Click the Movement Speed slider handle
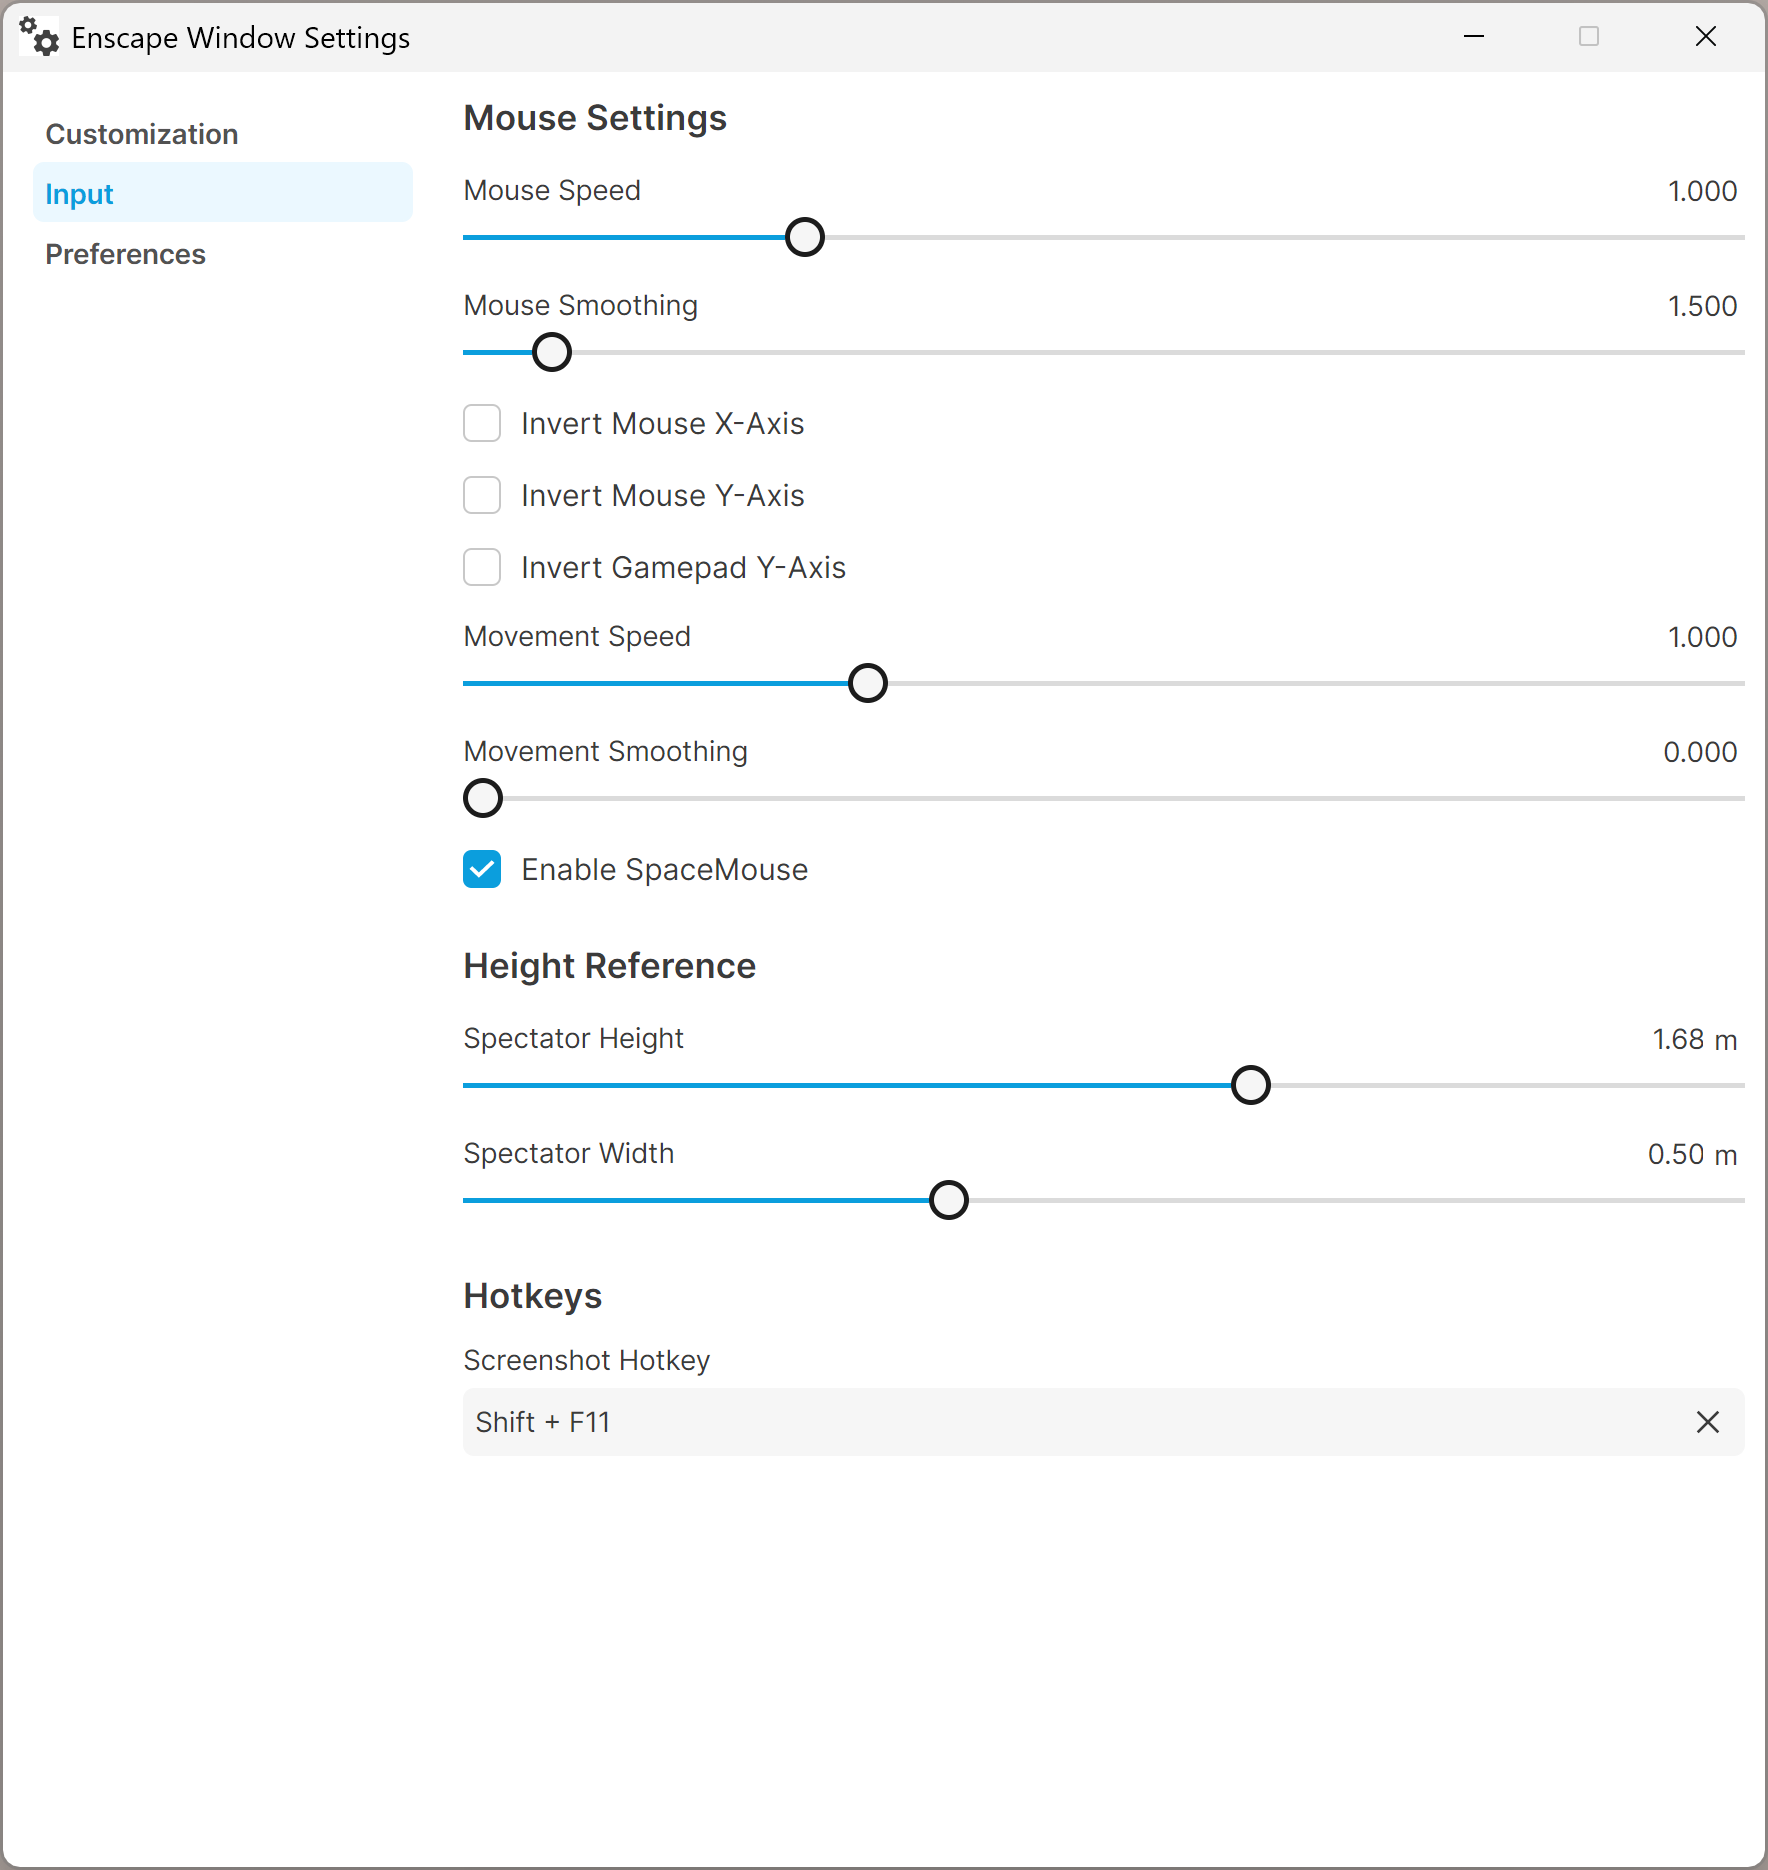This screenshot has width=1768, height=1870. tap(867, 684)
